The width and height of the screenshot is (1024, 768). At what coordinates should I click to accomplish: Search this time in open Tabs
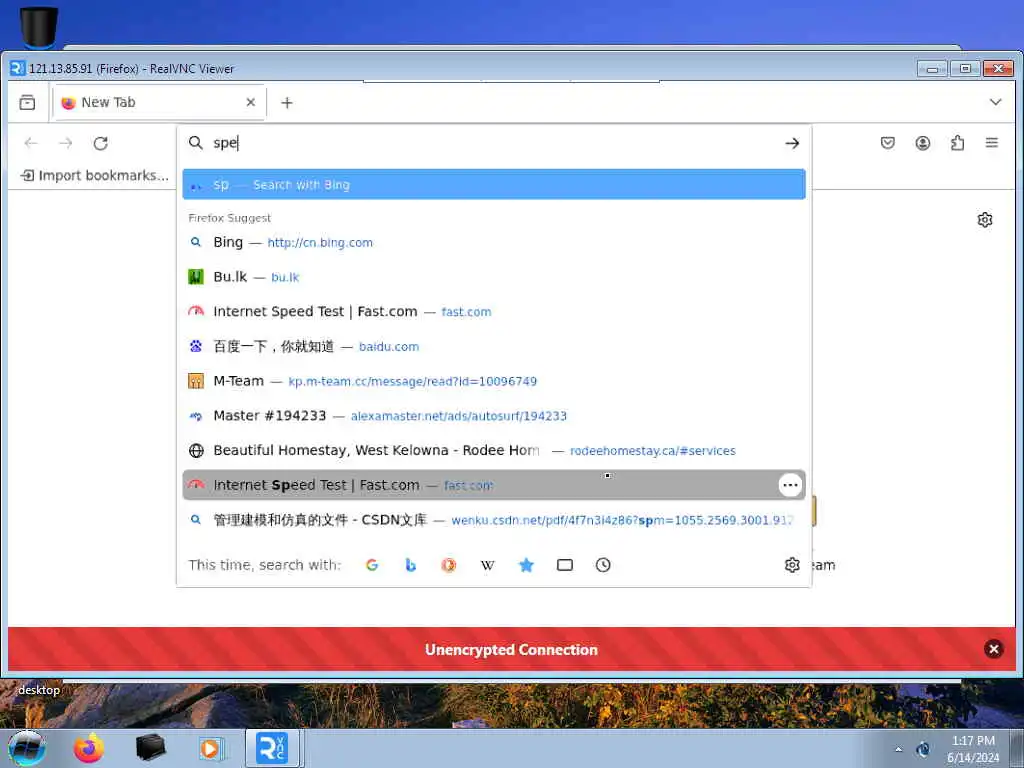[x=565, y=565]
